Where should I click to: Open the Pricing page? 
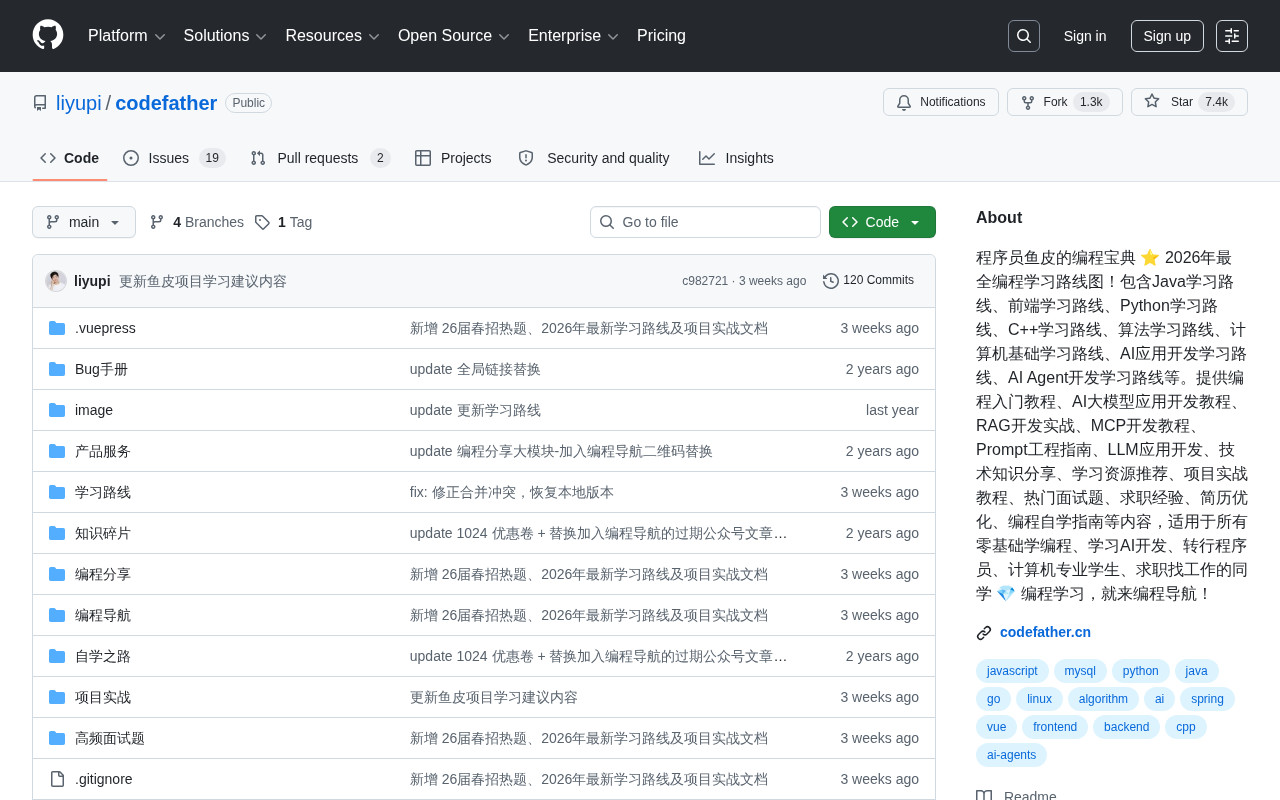(x=661, y=36)
